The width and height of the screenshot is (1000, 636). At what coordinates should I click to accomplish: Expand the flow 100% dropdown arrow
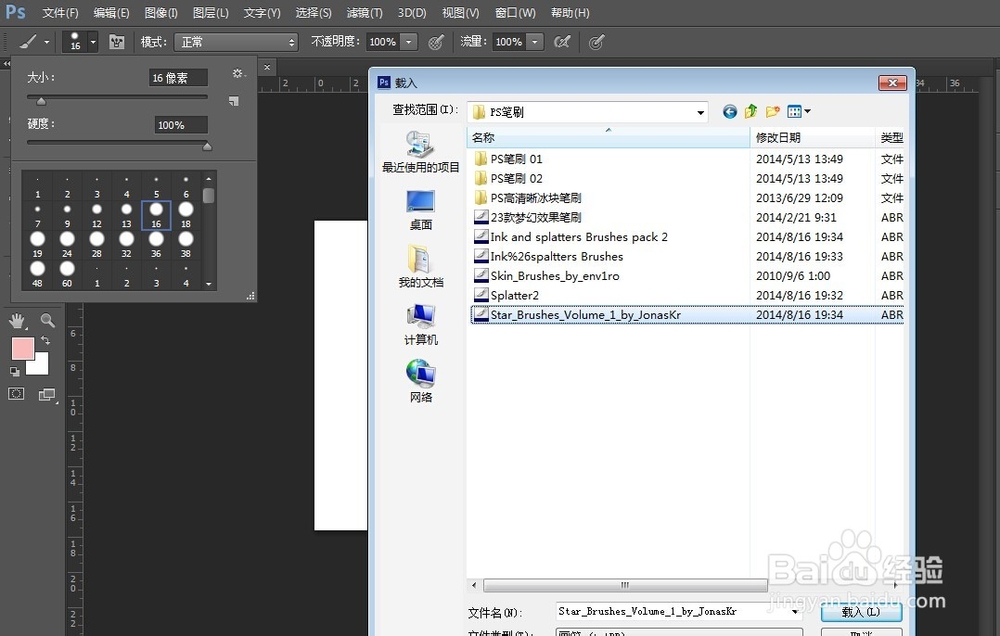(535, 42)
